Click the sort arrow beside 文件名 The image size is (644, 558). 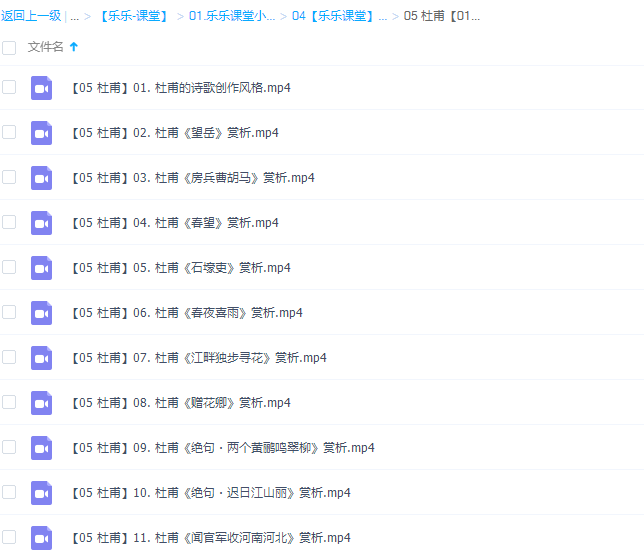[x=74, y=47]
